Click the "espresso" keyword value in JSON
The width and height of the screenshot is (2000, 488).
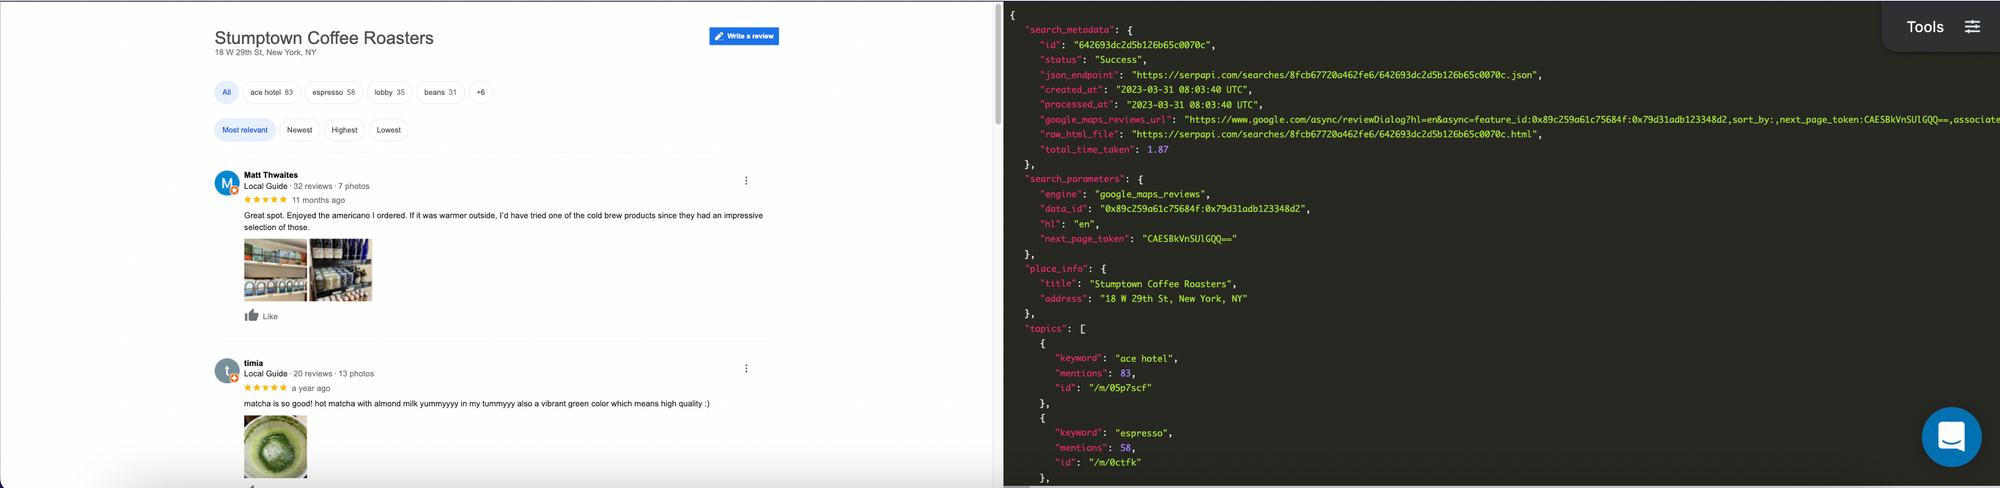tap(1143, 433)
